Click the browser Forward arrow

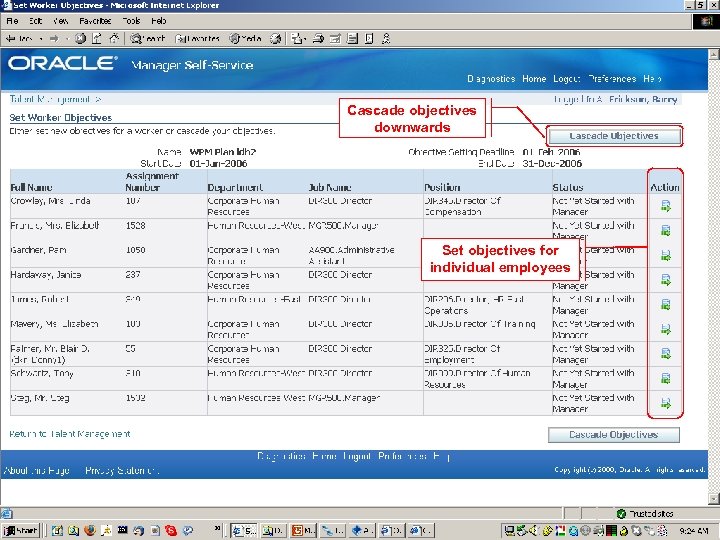(x=54, y=39)
